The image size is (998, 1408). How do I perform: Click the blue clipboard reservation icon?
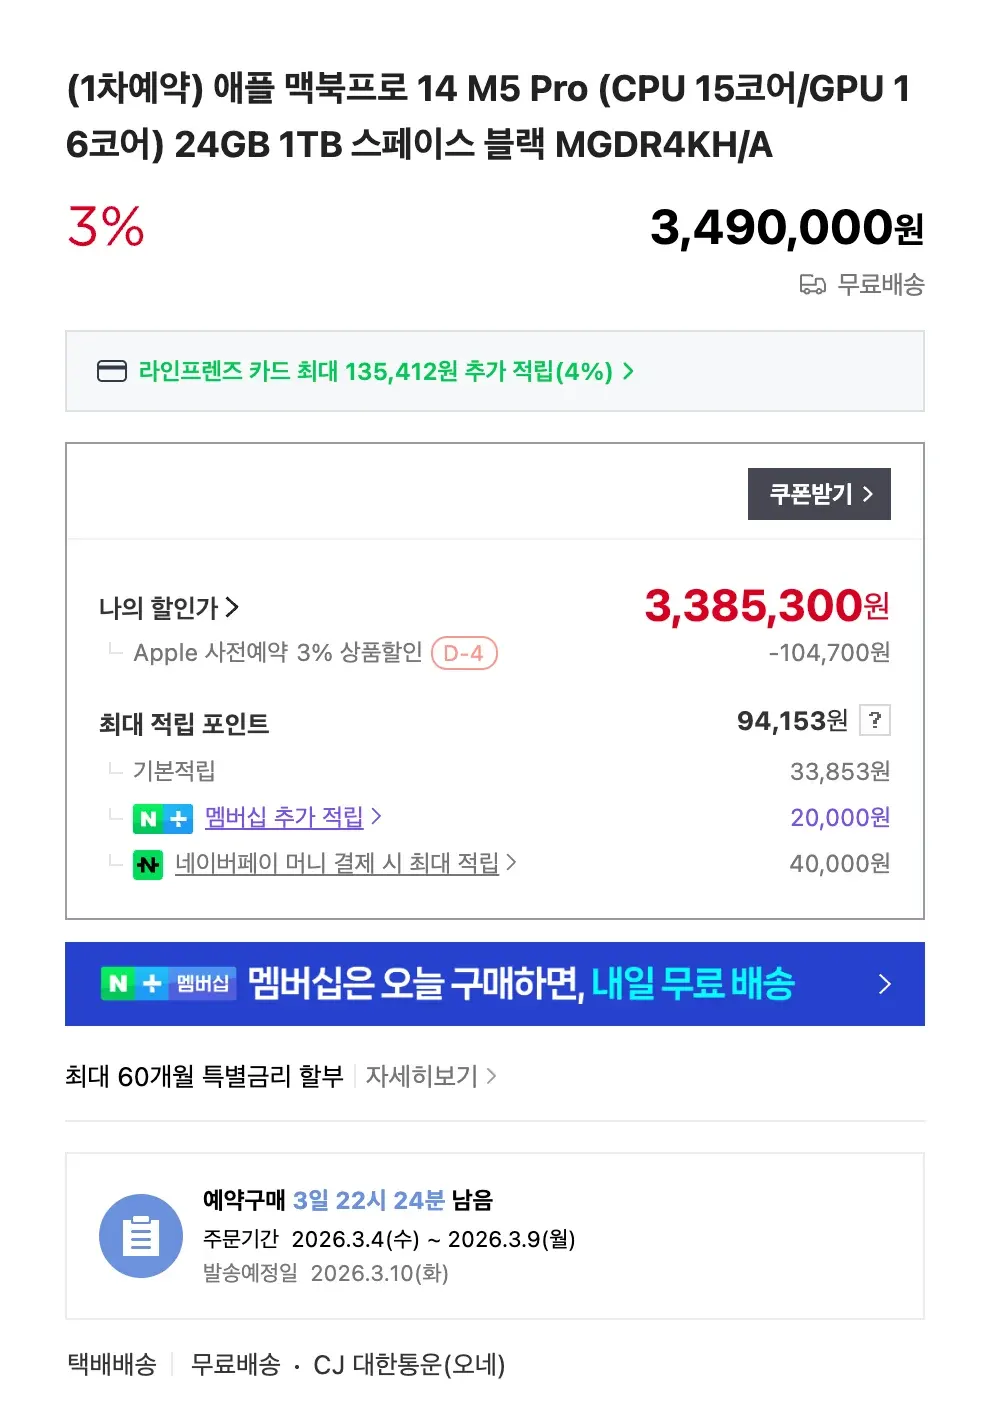tap(140, 1236)
